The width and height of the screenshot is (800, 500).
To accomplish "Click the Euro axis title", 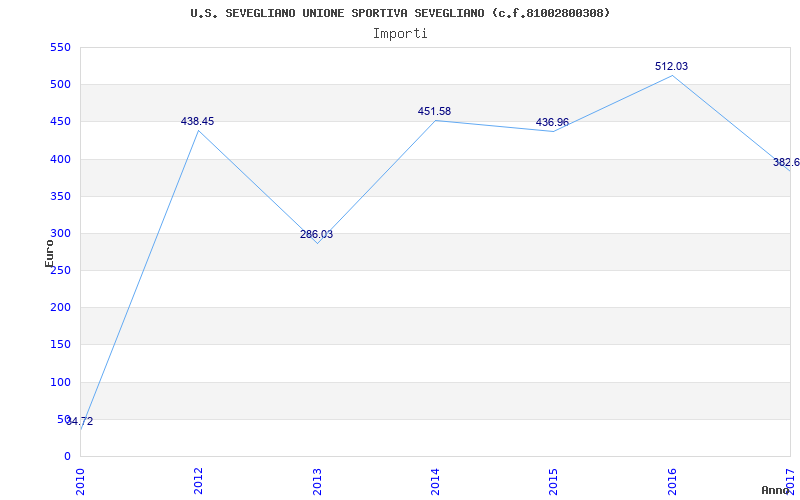I will tap(49, 254).
